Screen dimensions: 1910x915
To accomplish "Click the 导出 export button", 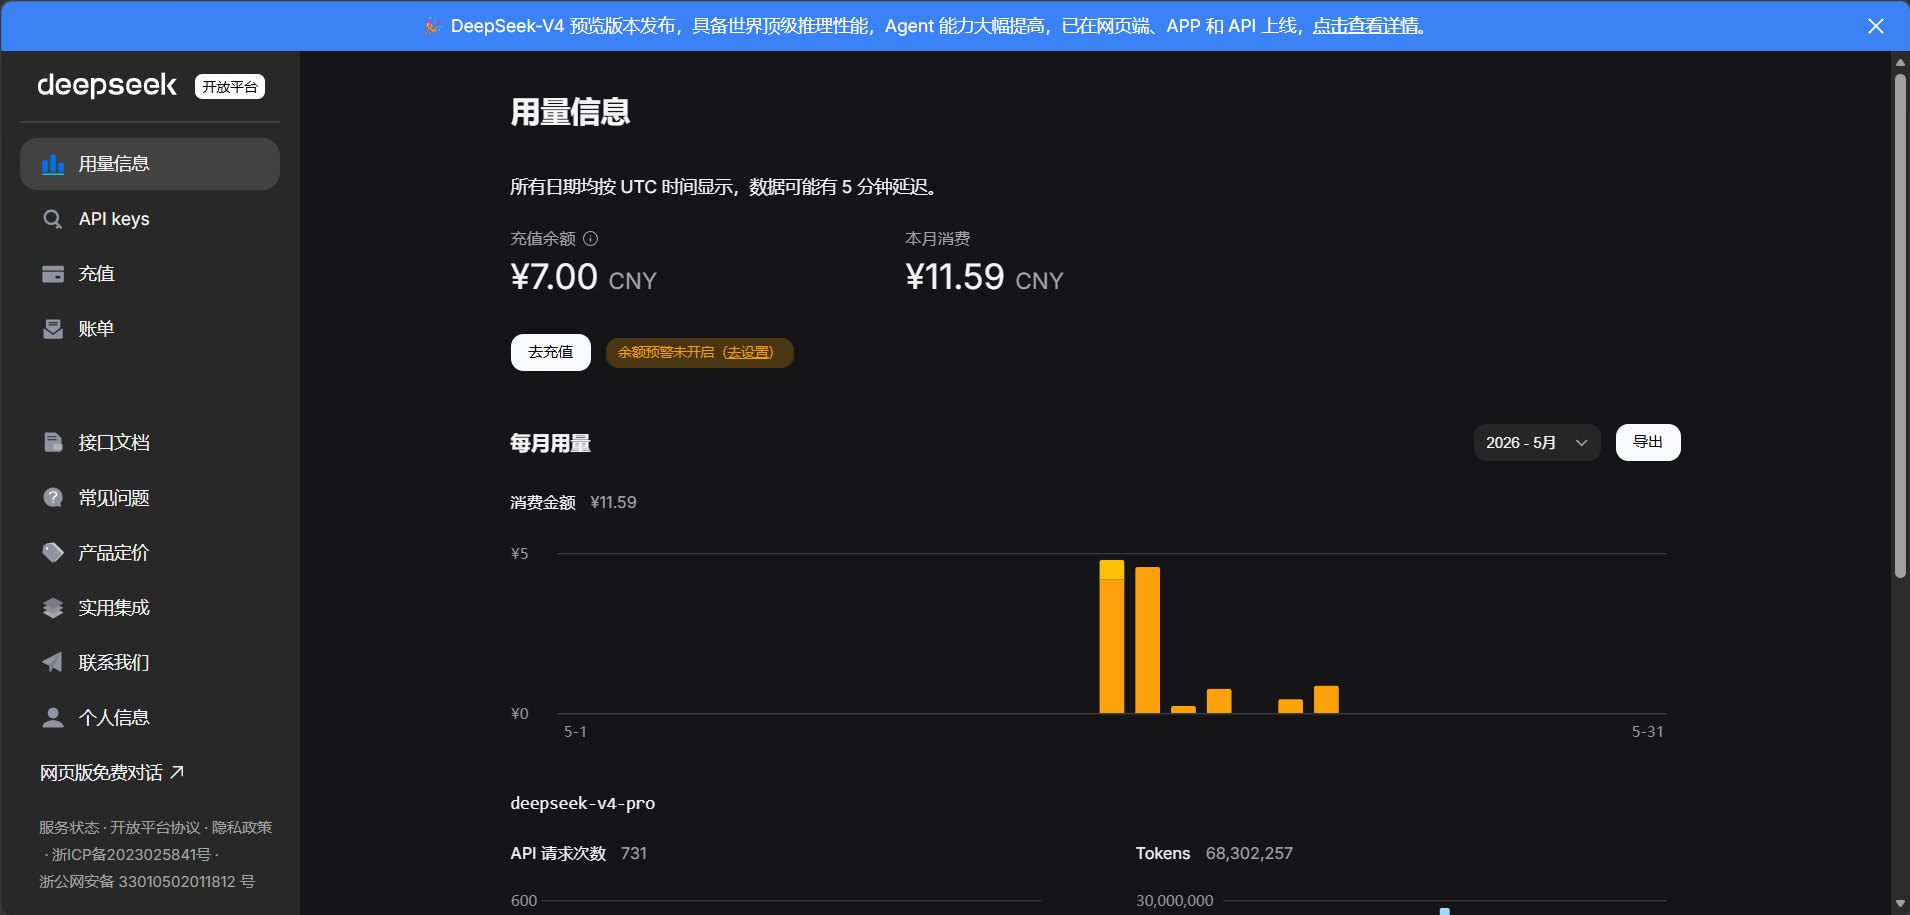I will coord(1648,442).
